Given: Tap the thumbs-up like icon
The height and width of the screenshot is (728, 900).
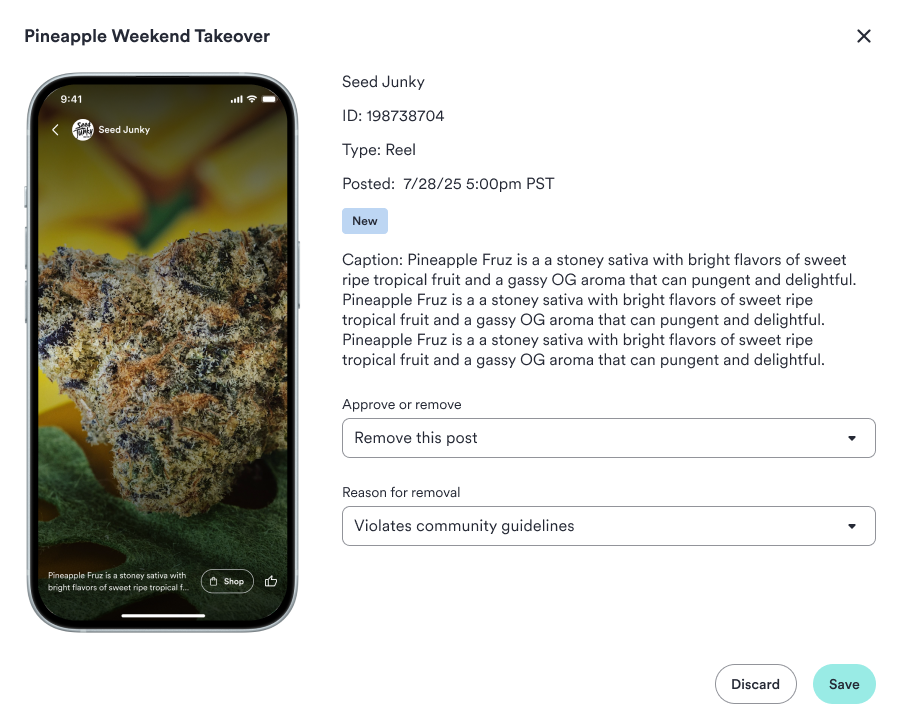Looking at the screenshot, I should coord(271,582).
